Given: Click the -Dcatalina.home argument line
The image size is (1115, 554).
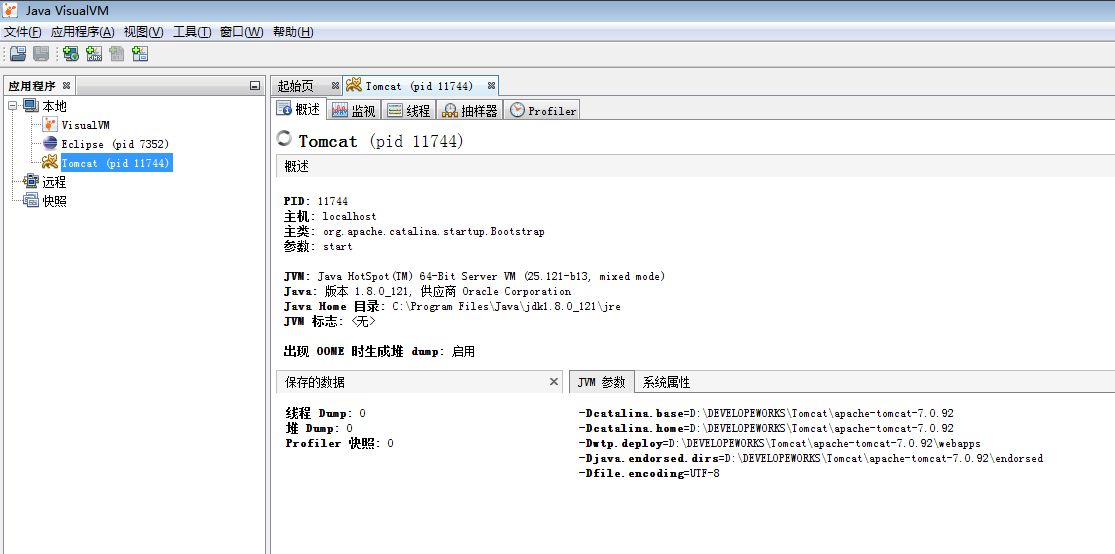Looking at the screenshot, I should pos(766,428).
